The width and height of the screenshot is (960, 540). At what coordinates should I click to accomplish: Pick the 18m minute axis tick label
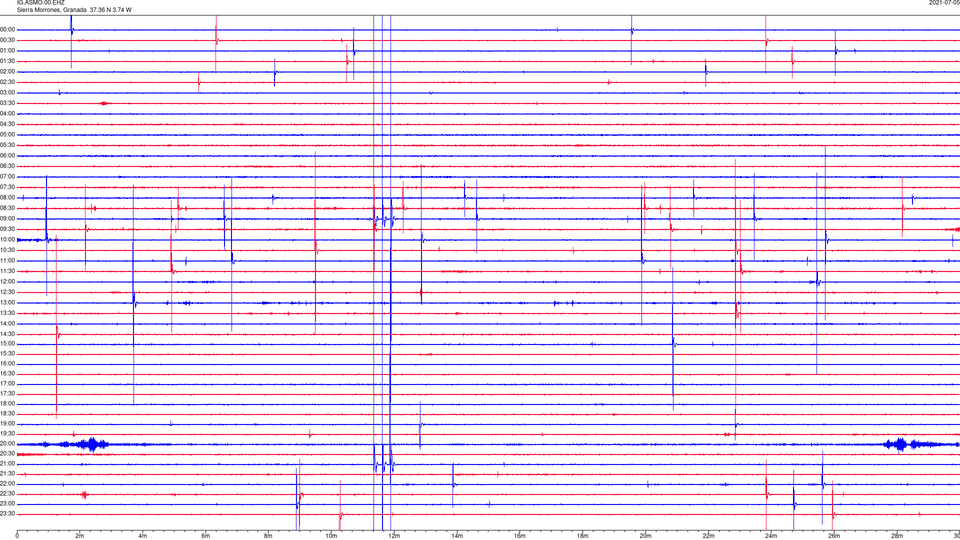[x=582, y=536]
